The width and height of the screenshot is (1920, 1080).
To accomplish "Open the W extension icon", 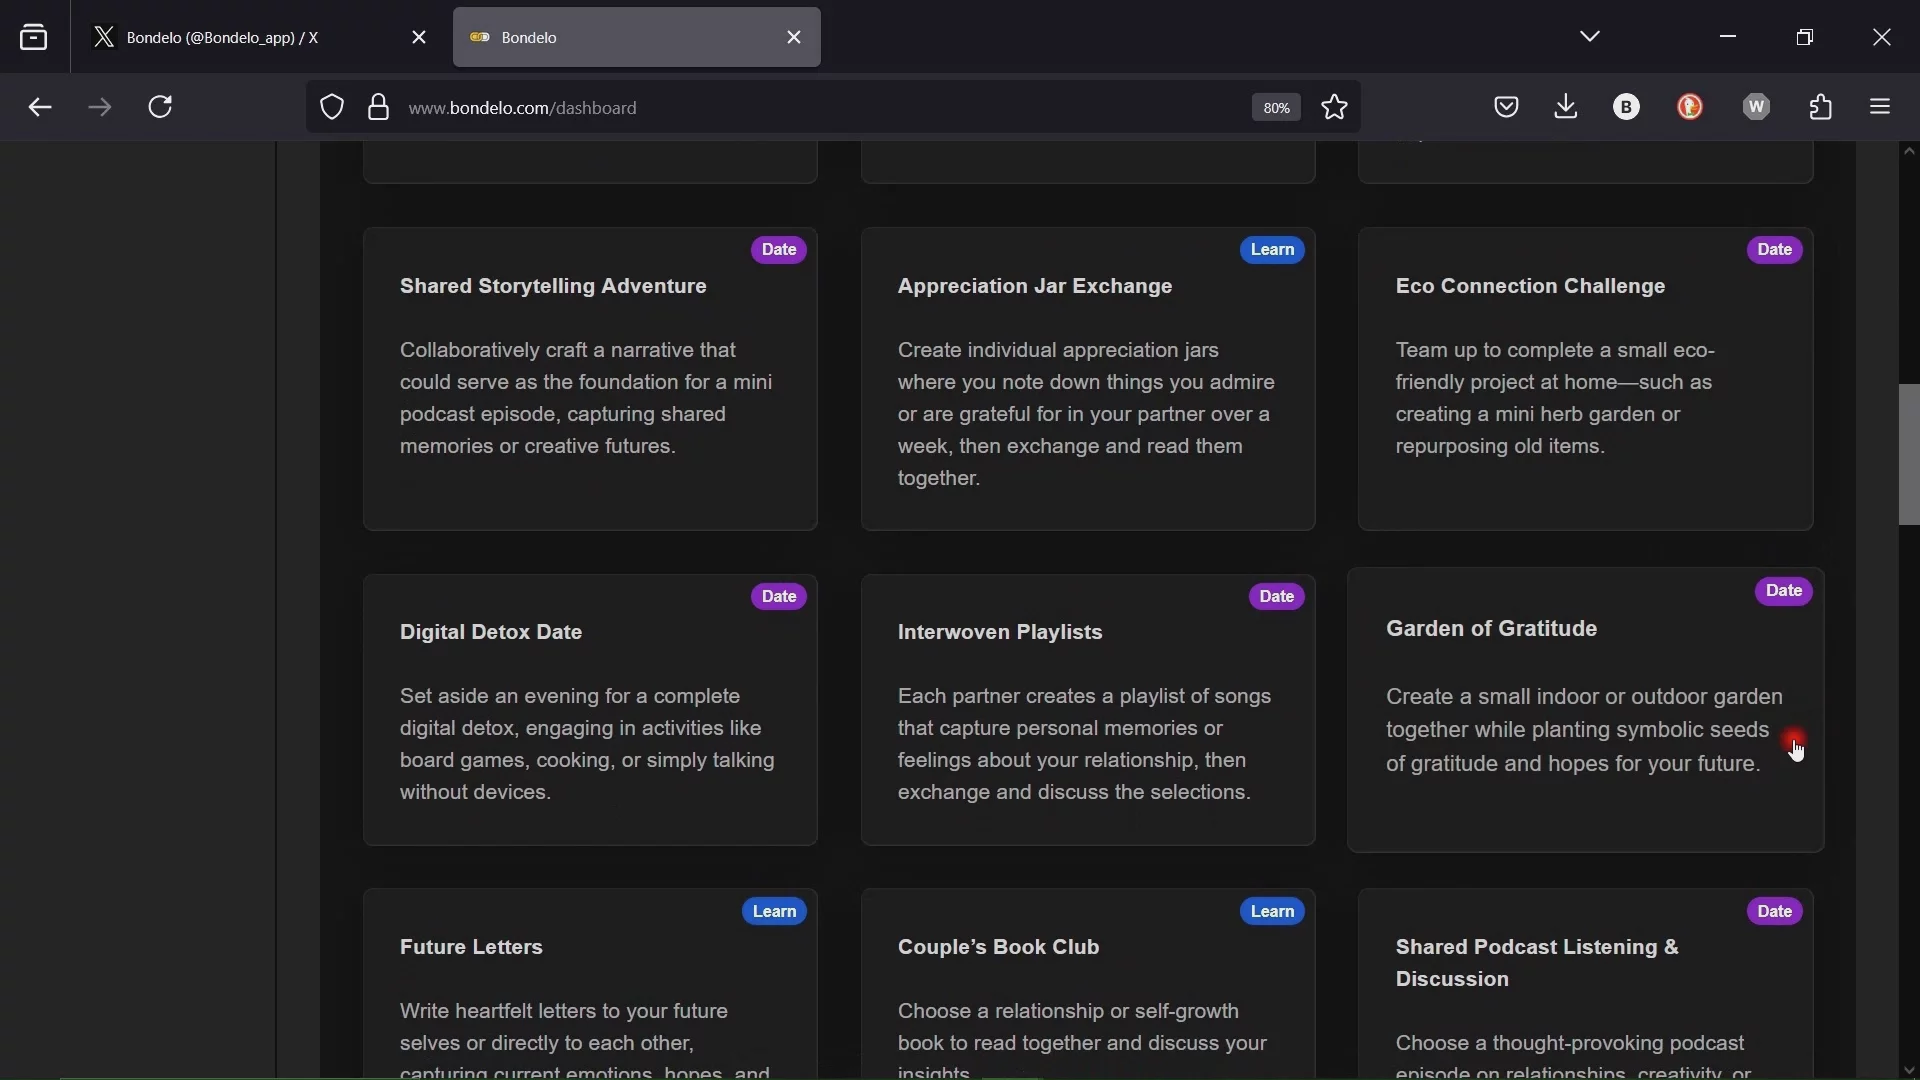I will [x=1757, y=107].
